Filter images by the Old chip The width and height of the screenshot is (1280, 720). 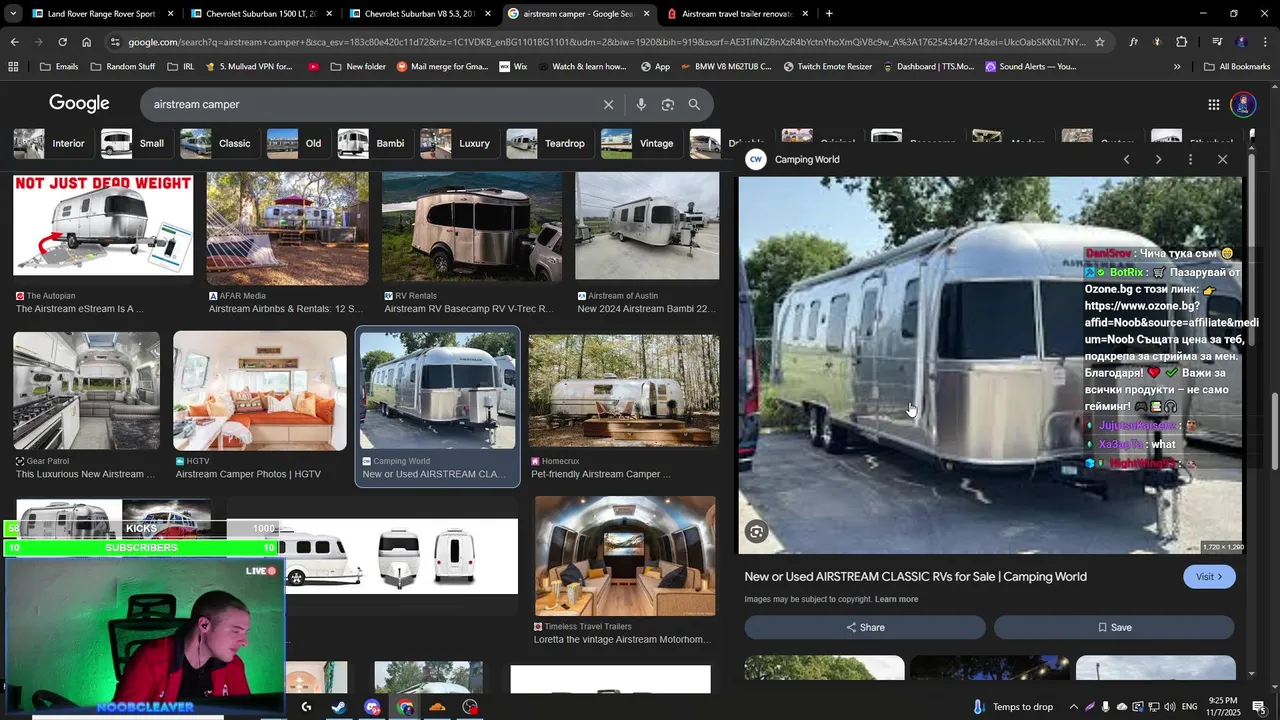(296, 143)
